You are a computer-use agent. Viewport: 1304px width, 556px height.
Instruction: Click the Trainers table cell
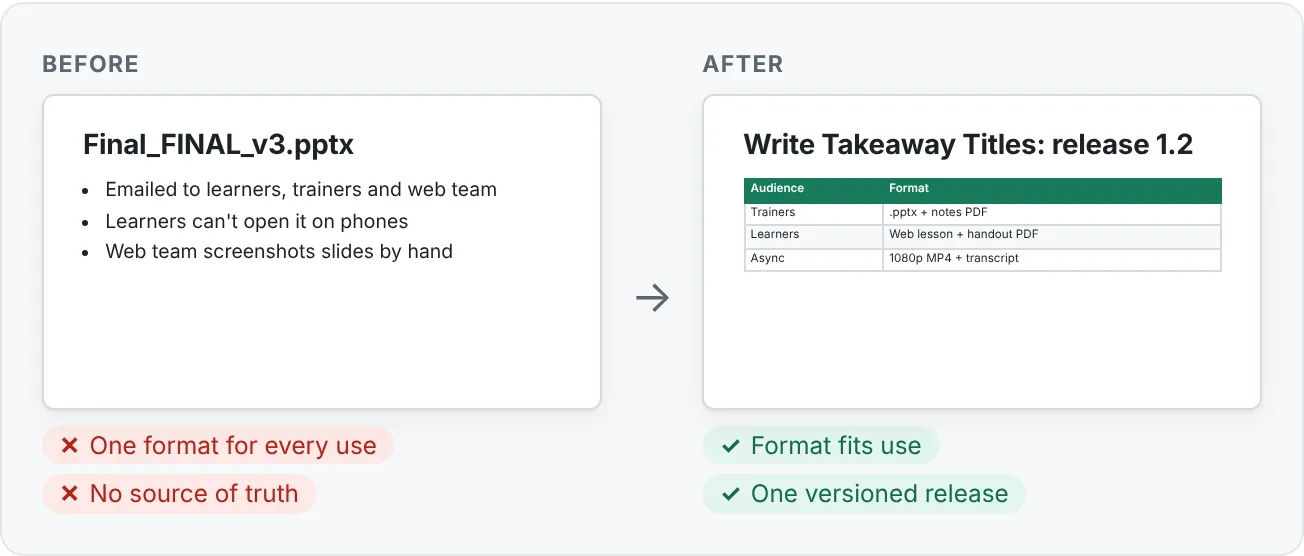(x=813, y=212)
